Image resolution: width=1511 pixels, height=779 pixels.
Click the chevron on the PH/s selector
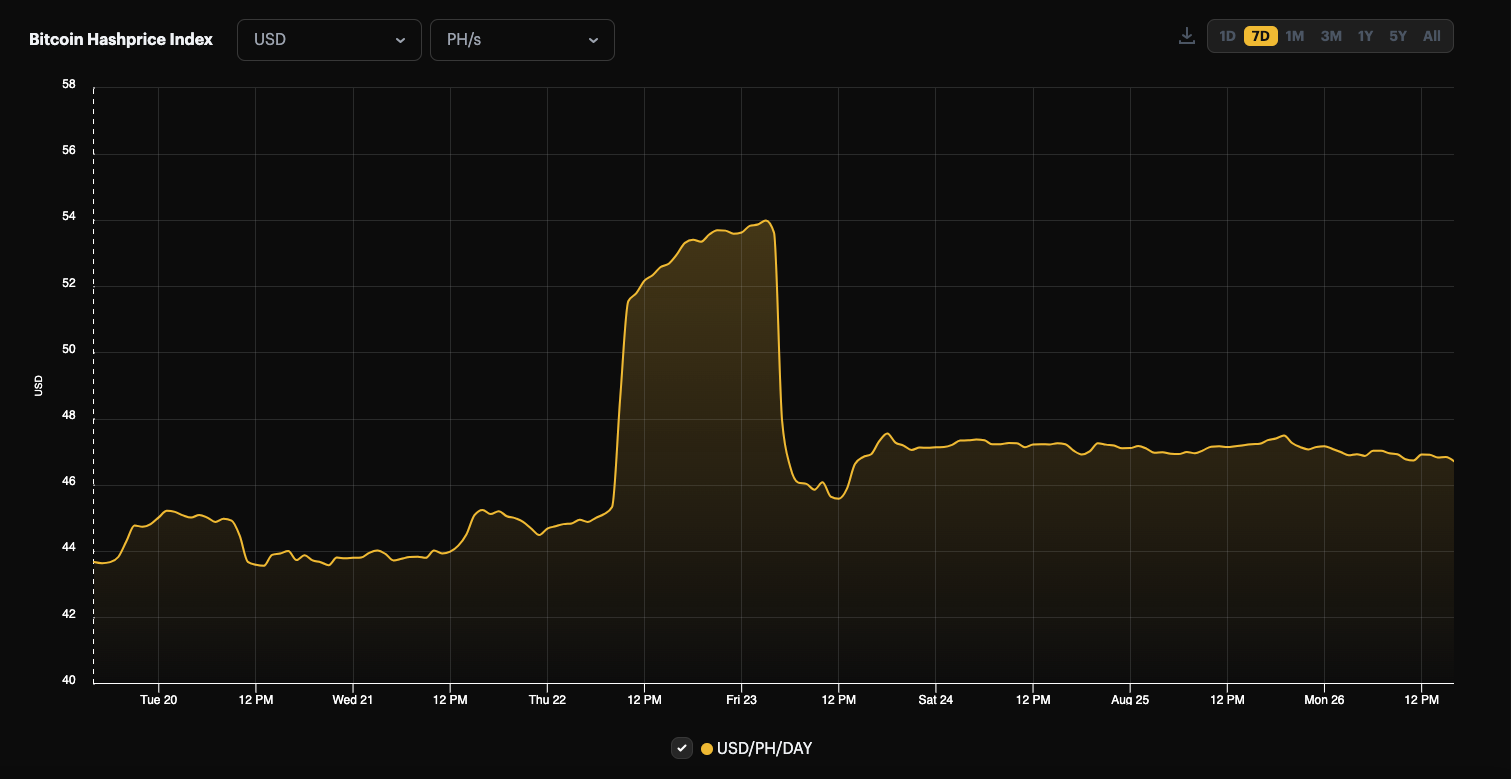594,40
